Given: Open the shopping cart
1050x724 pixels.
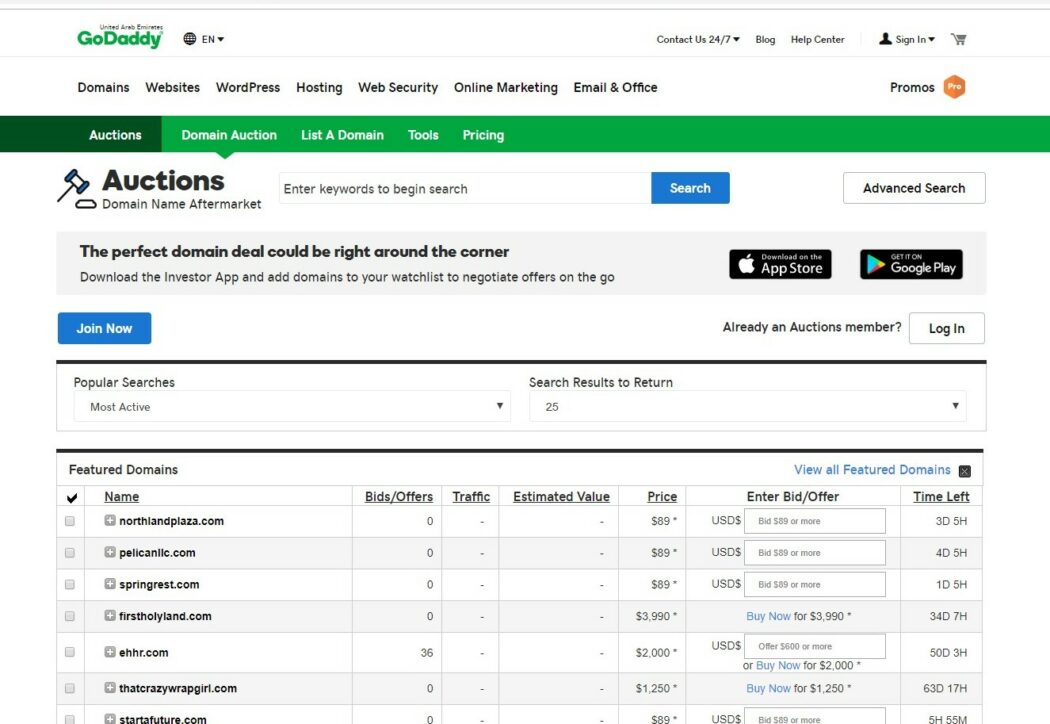Looking at the screenshot, I should pos(958,39).
